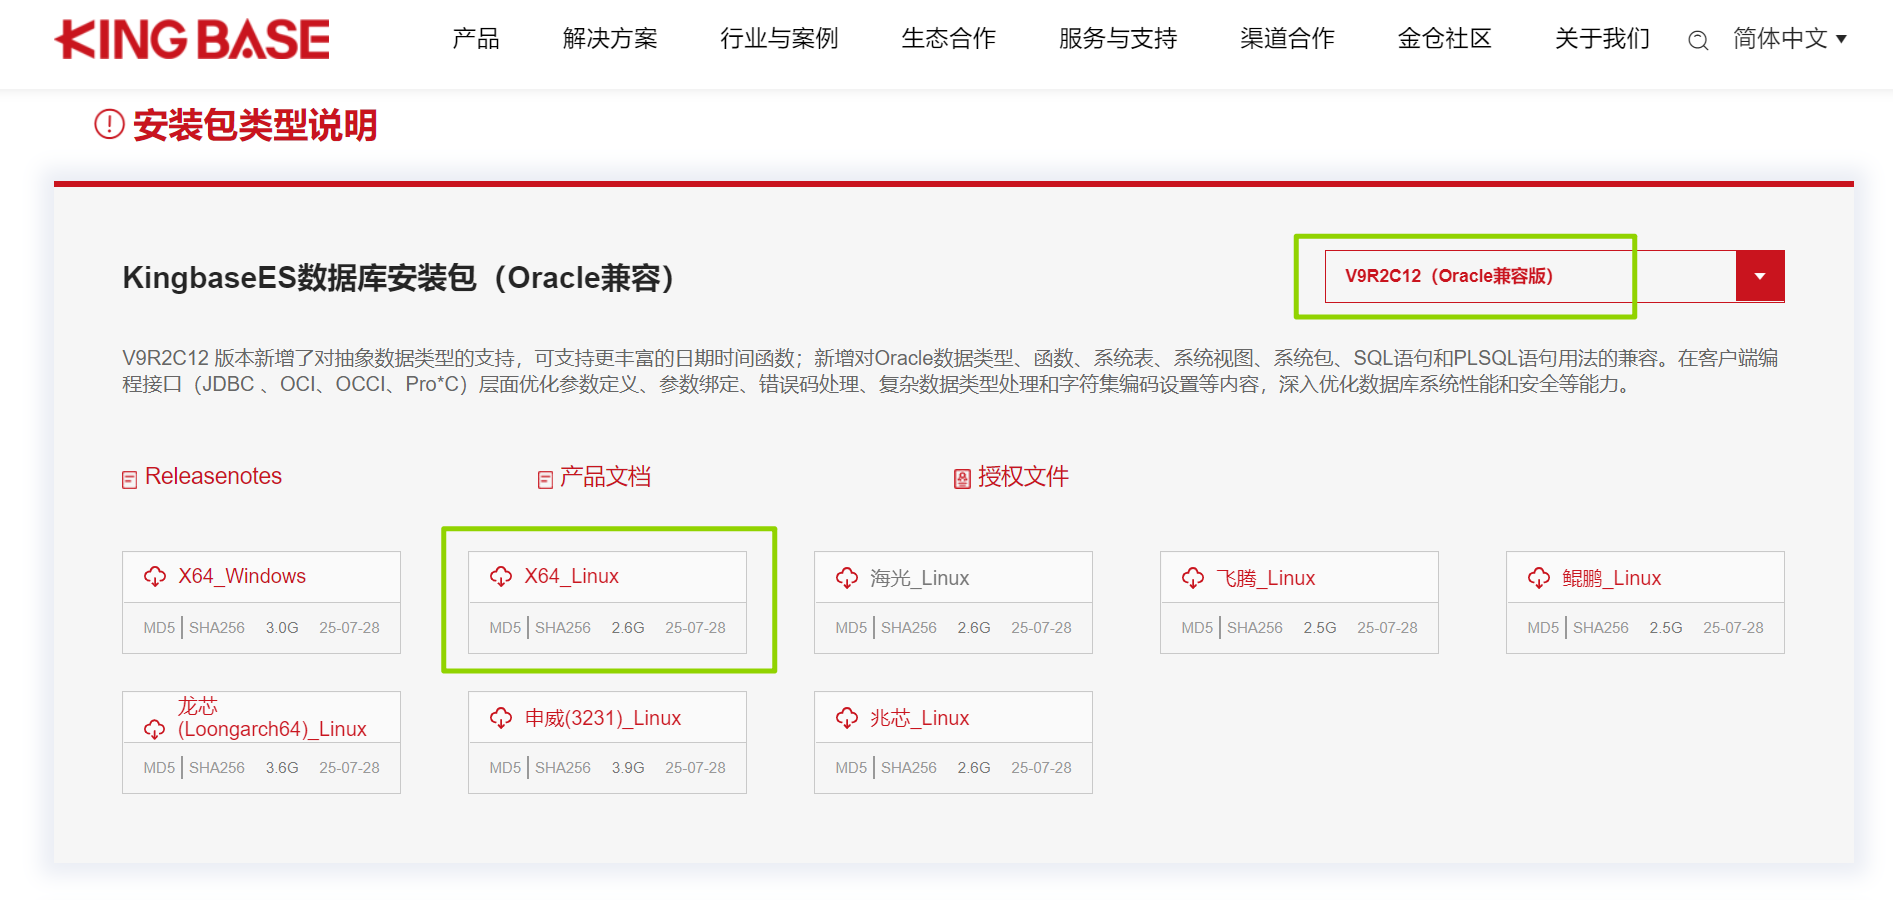This screenshot has width=1893, height=900.
Task: Click the KINGBASE logo
Action: pyautogui.click(x=192, y=39)
